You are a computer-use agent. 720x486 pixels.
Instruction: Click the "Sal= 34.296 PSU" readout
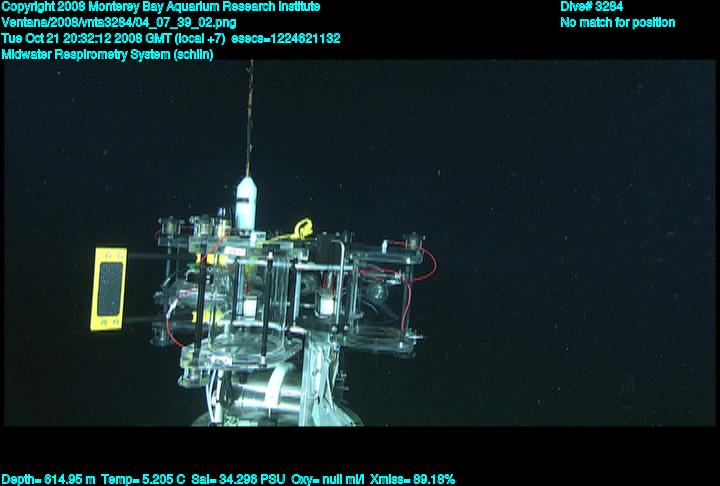click(x=238, y=480)
